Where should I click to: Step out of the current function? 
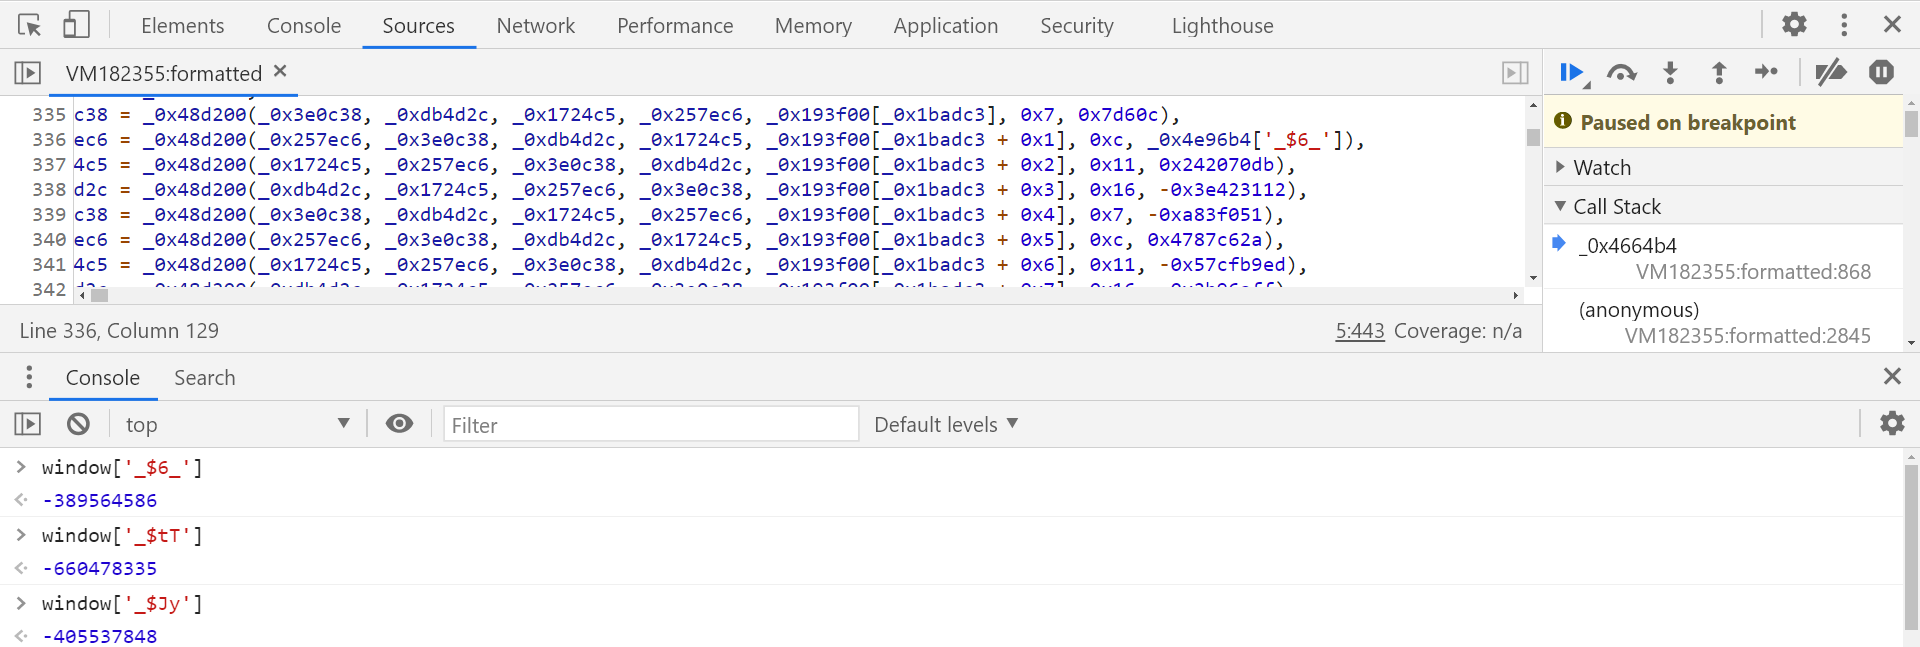(x=1719, y=73)
